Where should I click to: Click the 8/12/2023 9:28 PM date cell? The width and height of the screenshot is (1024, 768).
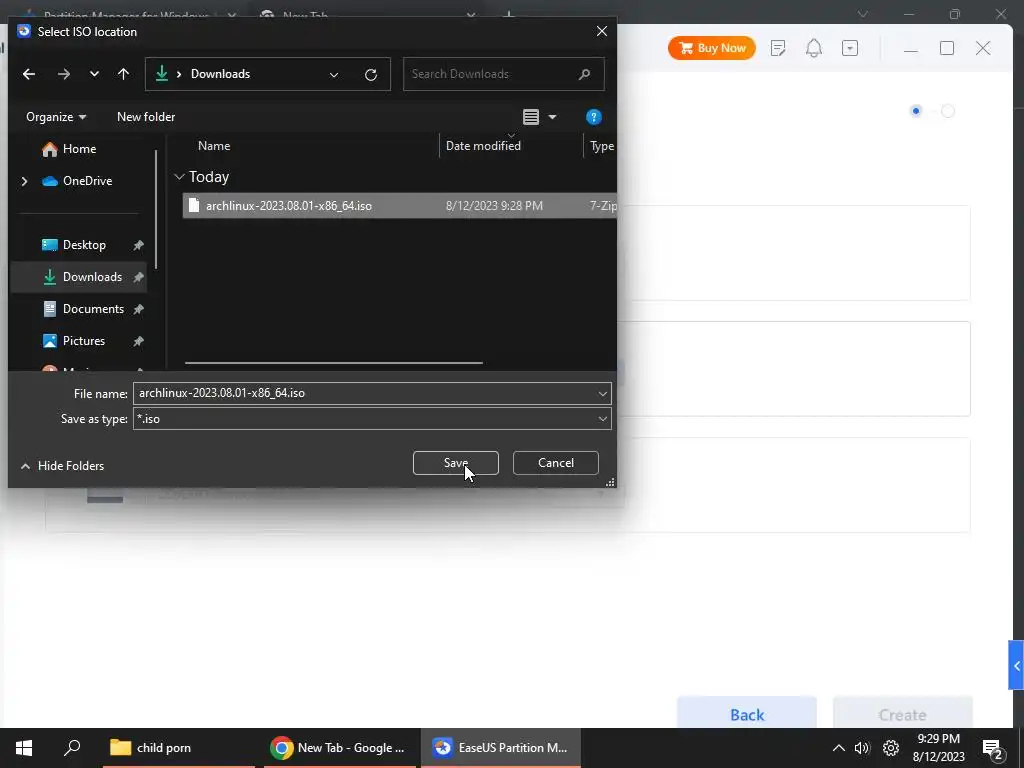click(x=494, y=206)
